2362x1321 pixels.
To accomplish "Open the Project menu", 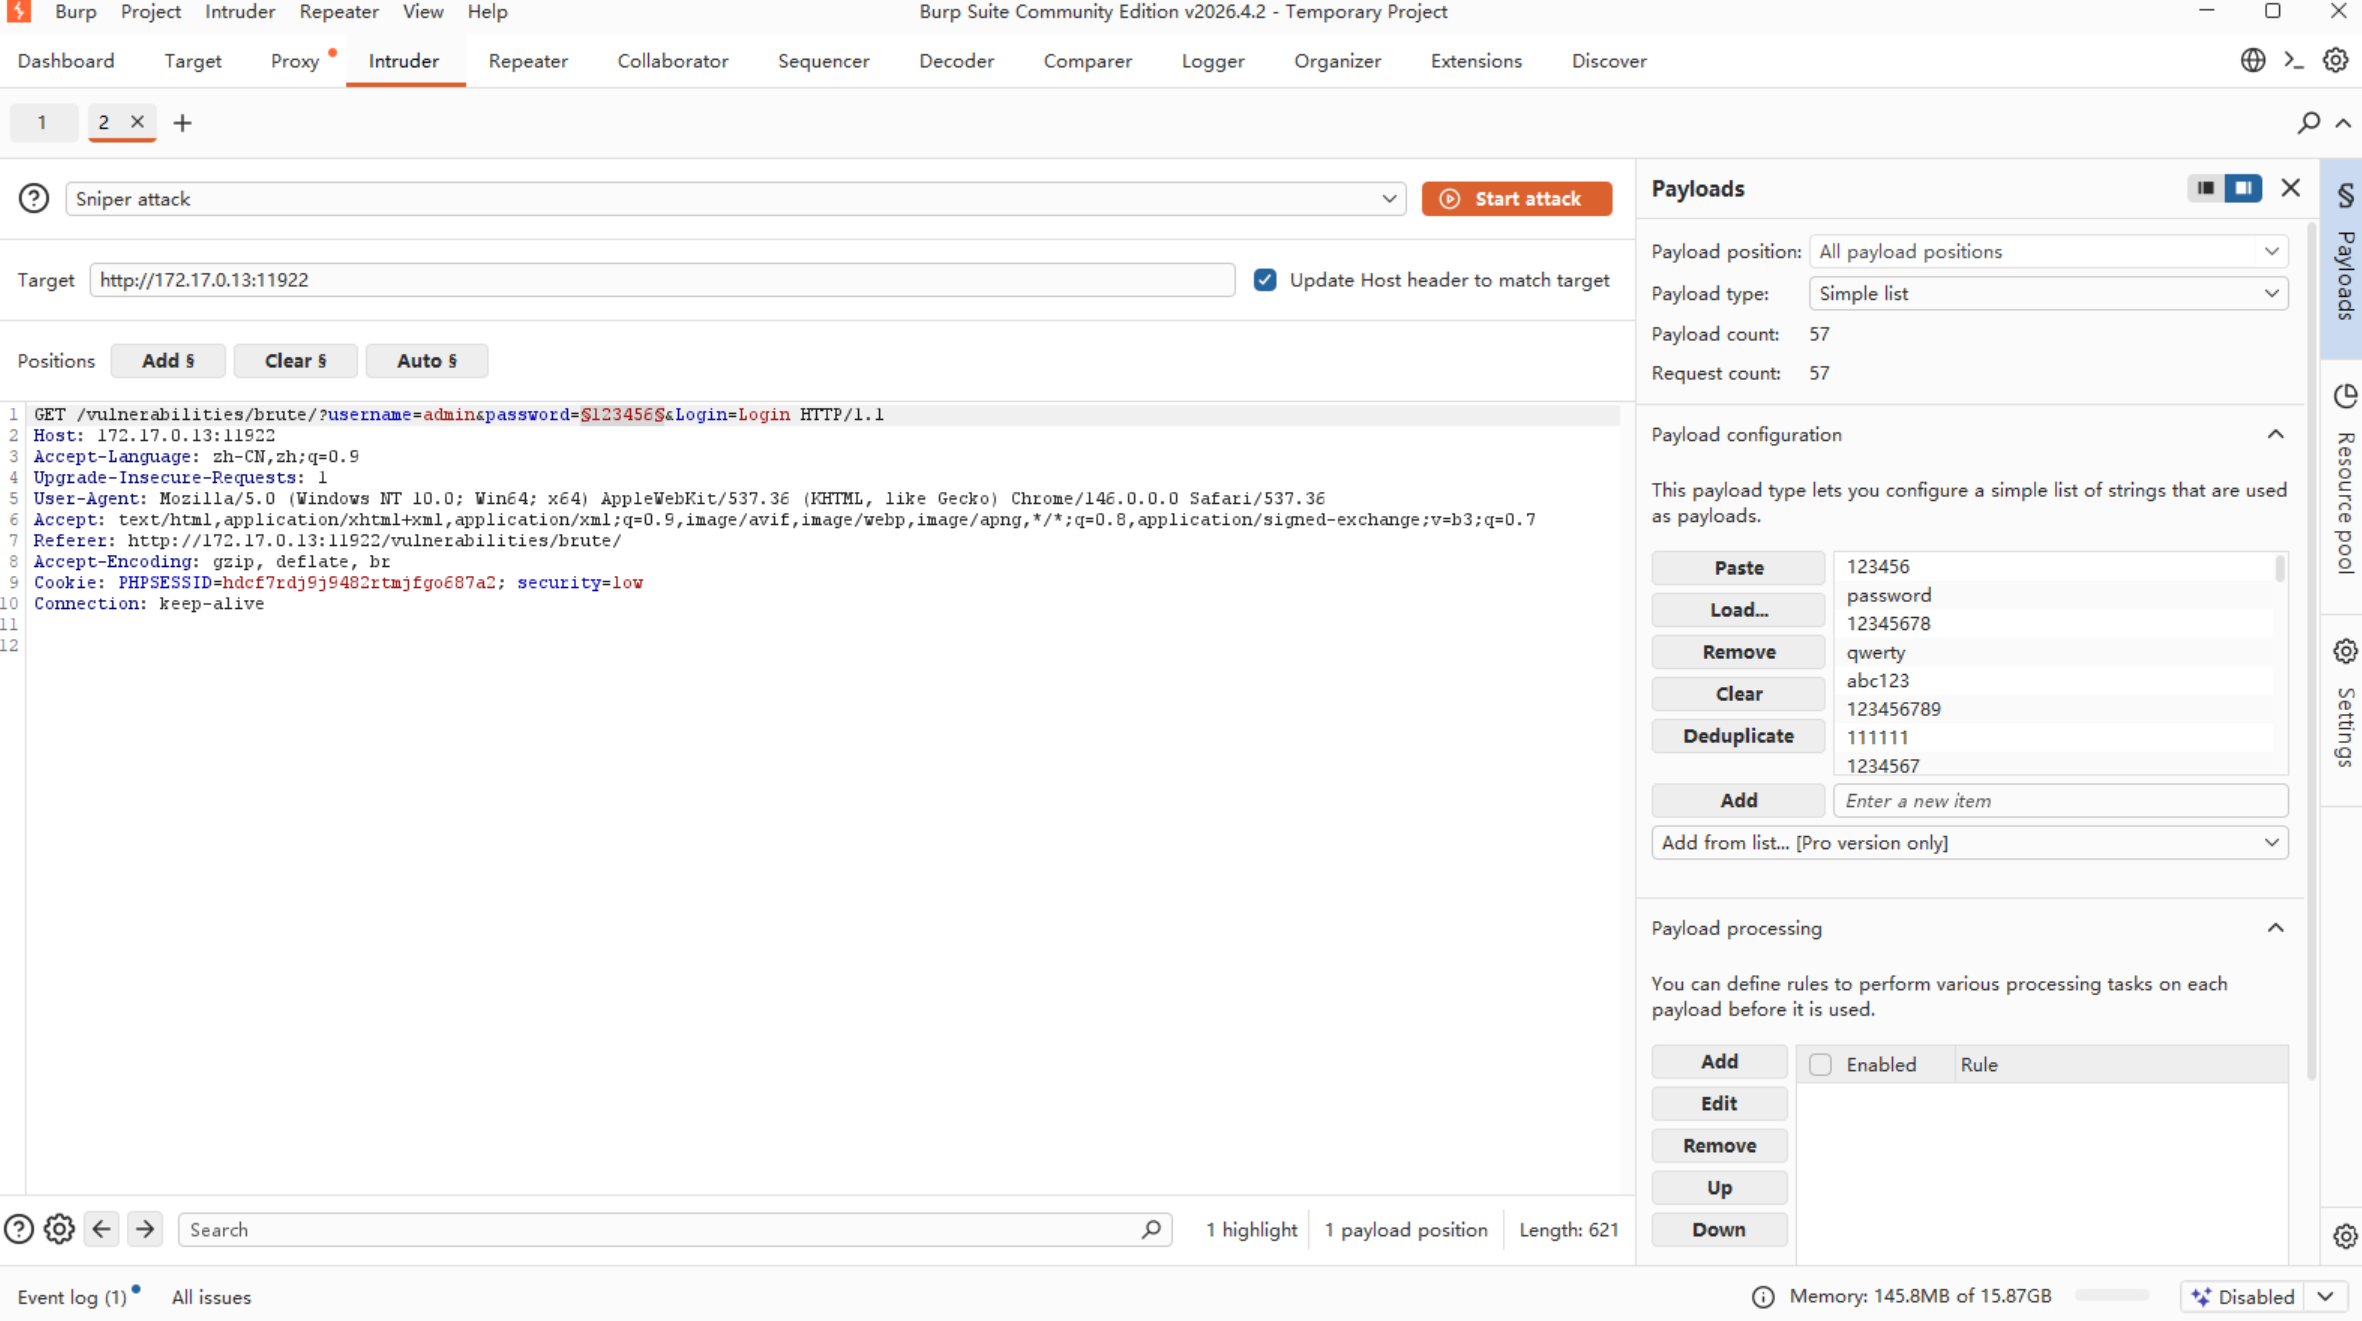I will coord(150,11).
